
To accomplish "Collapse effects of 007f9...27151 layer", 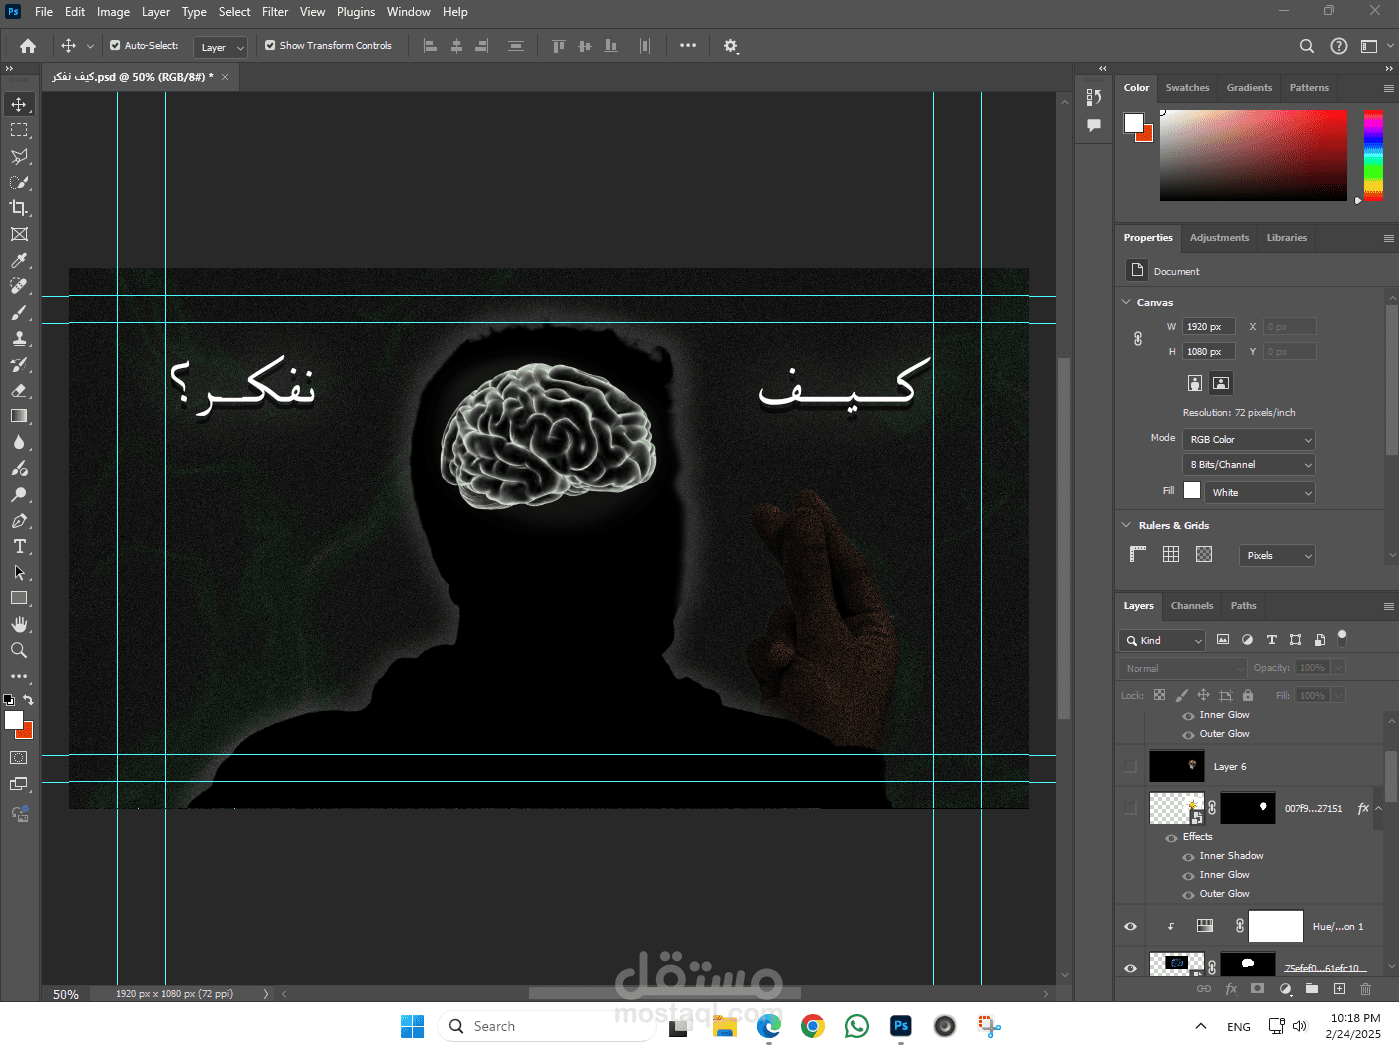I will (1378, 808).
